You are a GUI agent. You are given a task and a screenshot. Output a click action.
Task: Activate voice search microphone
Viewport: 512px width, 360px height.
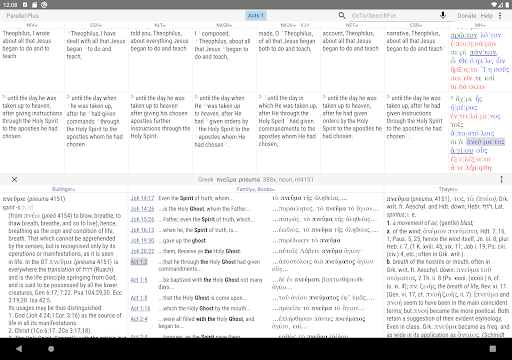[x=443, y=15]
